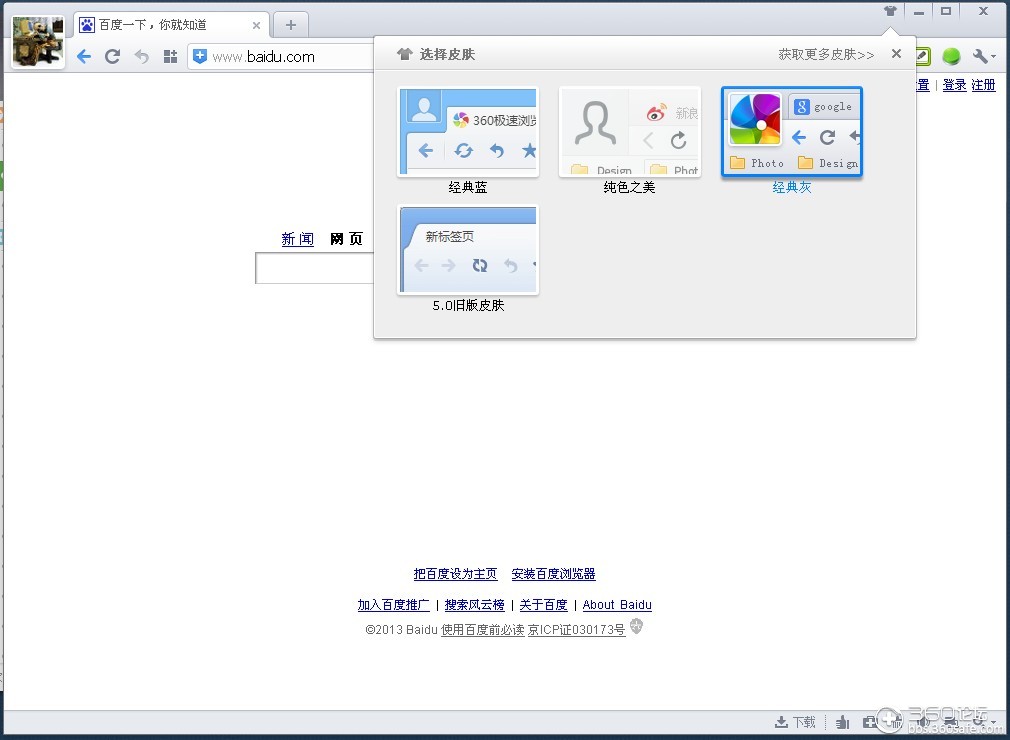Click the blue shield icon in address bar
1010x740 pixels.
(200, 56)
